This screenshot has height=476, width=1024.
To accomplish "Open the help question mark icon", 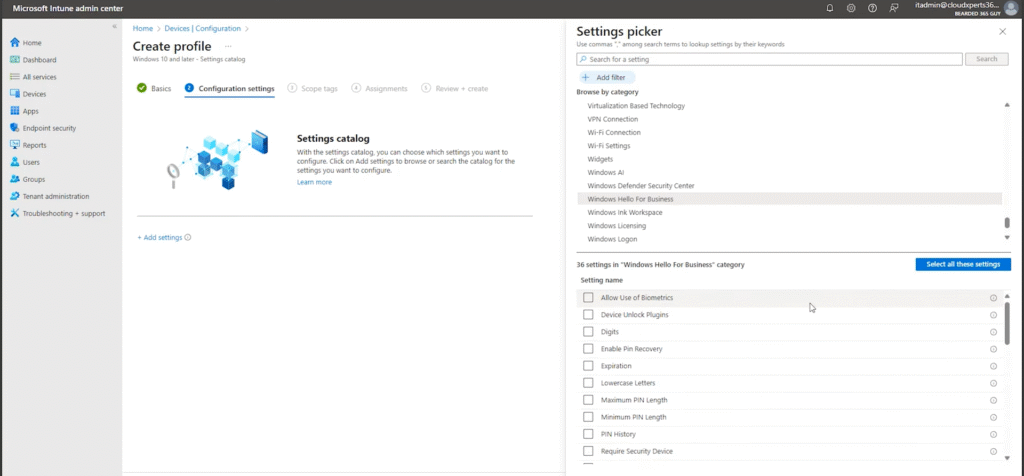I will [x=872, y=8].
